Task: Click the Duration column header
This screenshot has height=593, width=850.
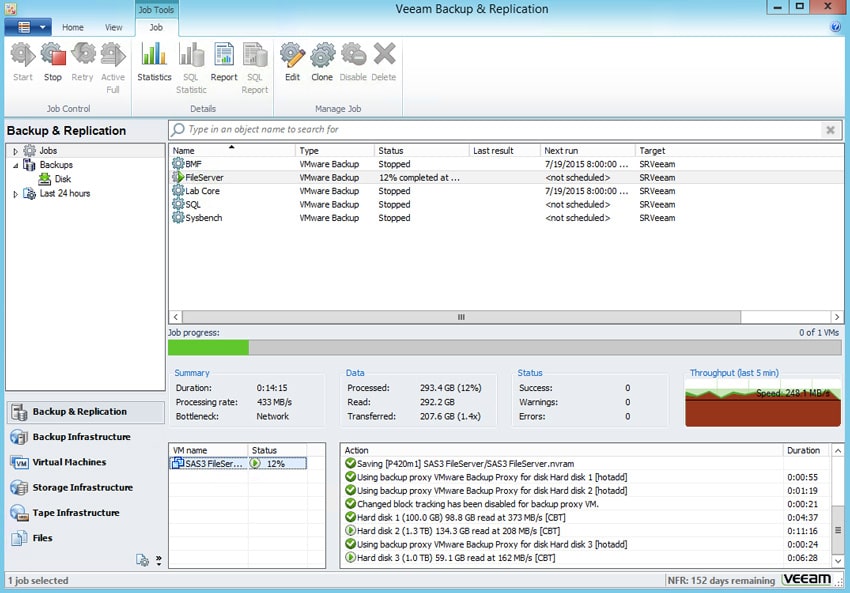Action: tap(806, 450)
